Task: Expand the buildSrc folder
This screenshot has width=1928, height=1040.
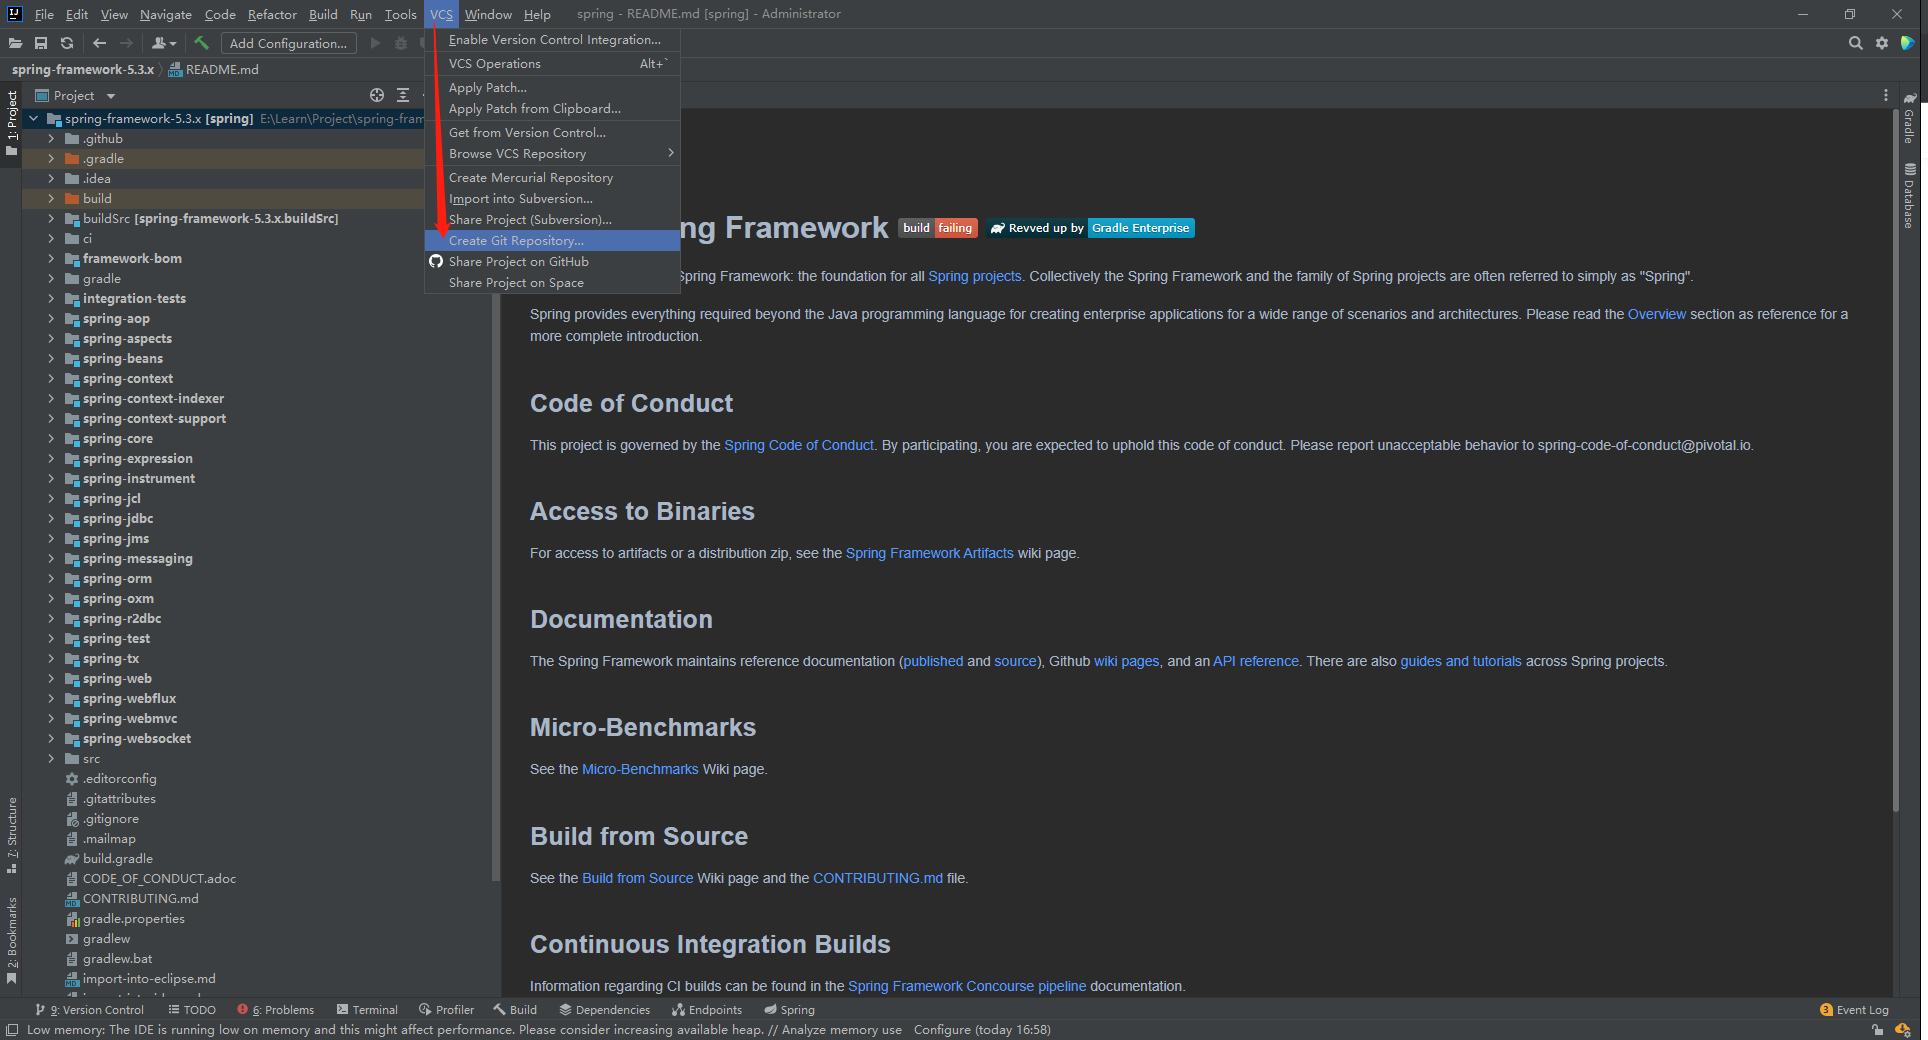Action: (x=51, y=218)
